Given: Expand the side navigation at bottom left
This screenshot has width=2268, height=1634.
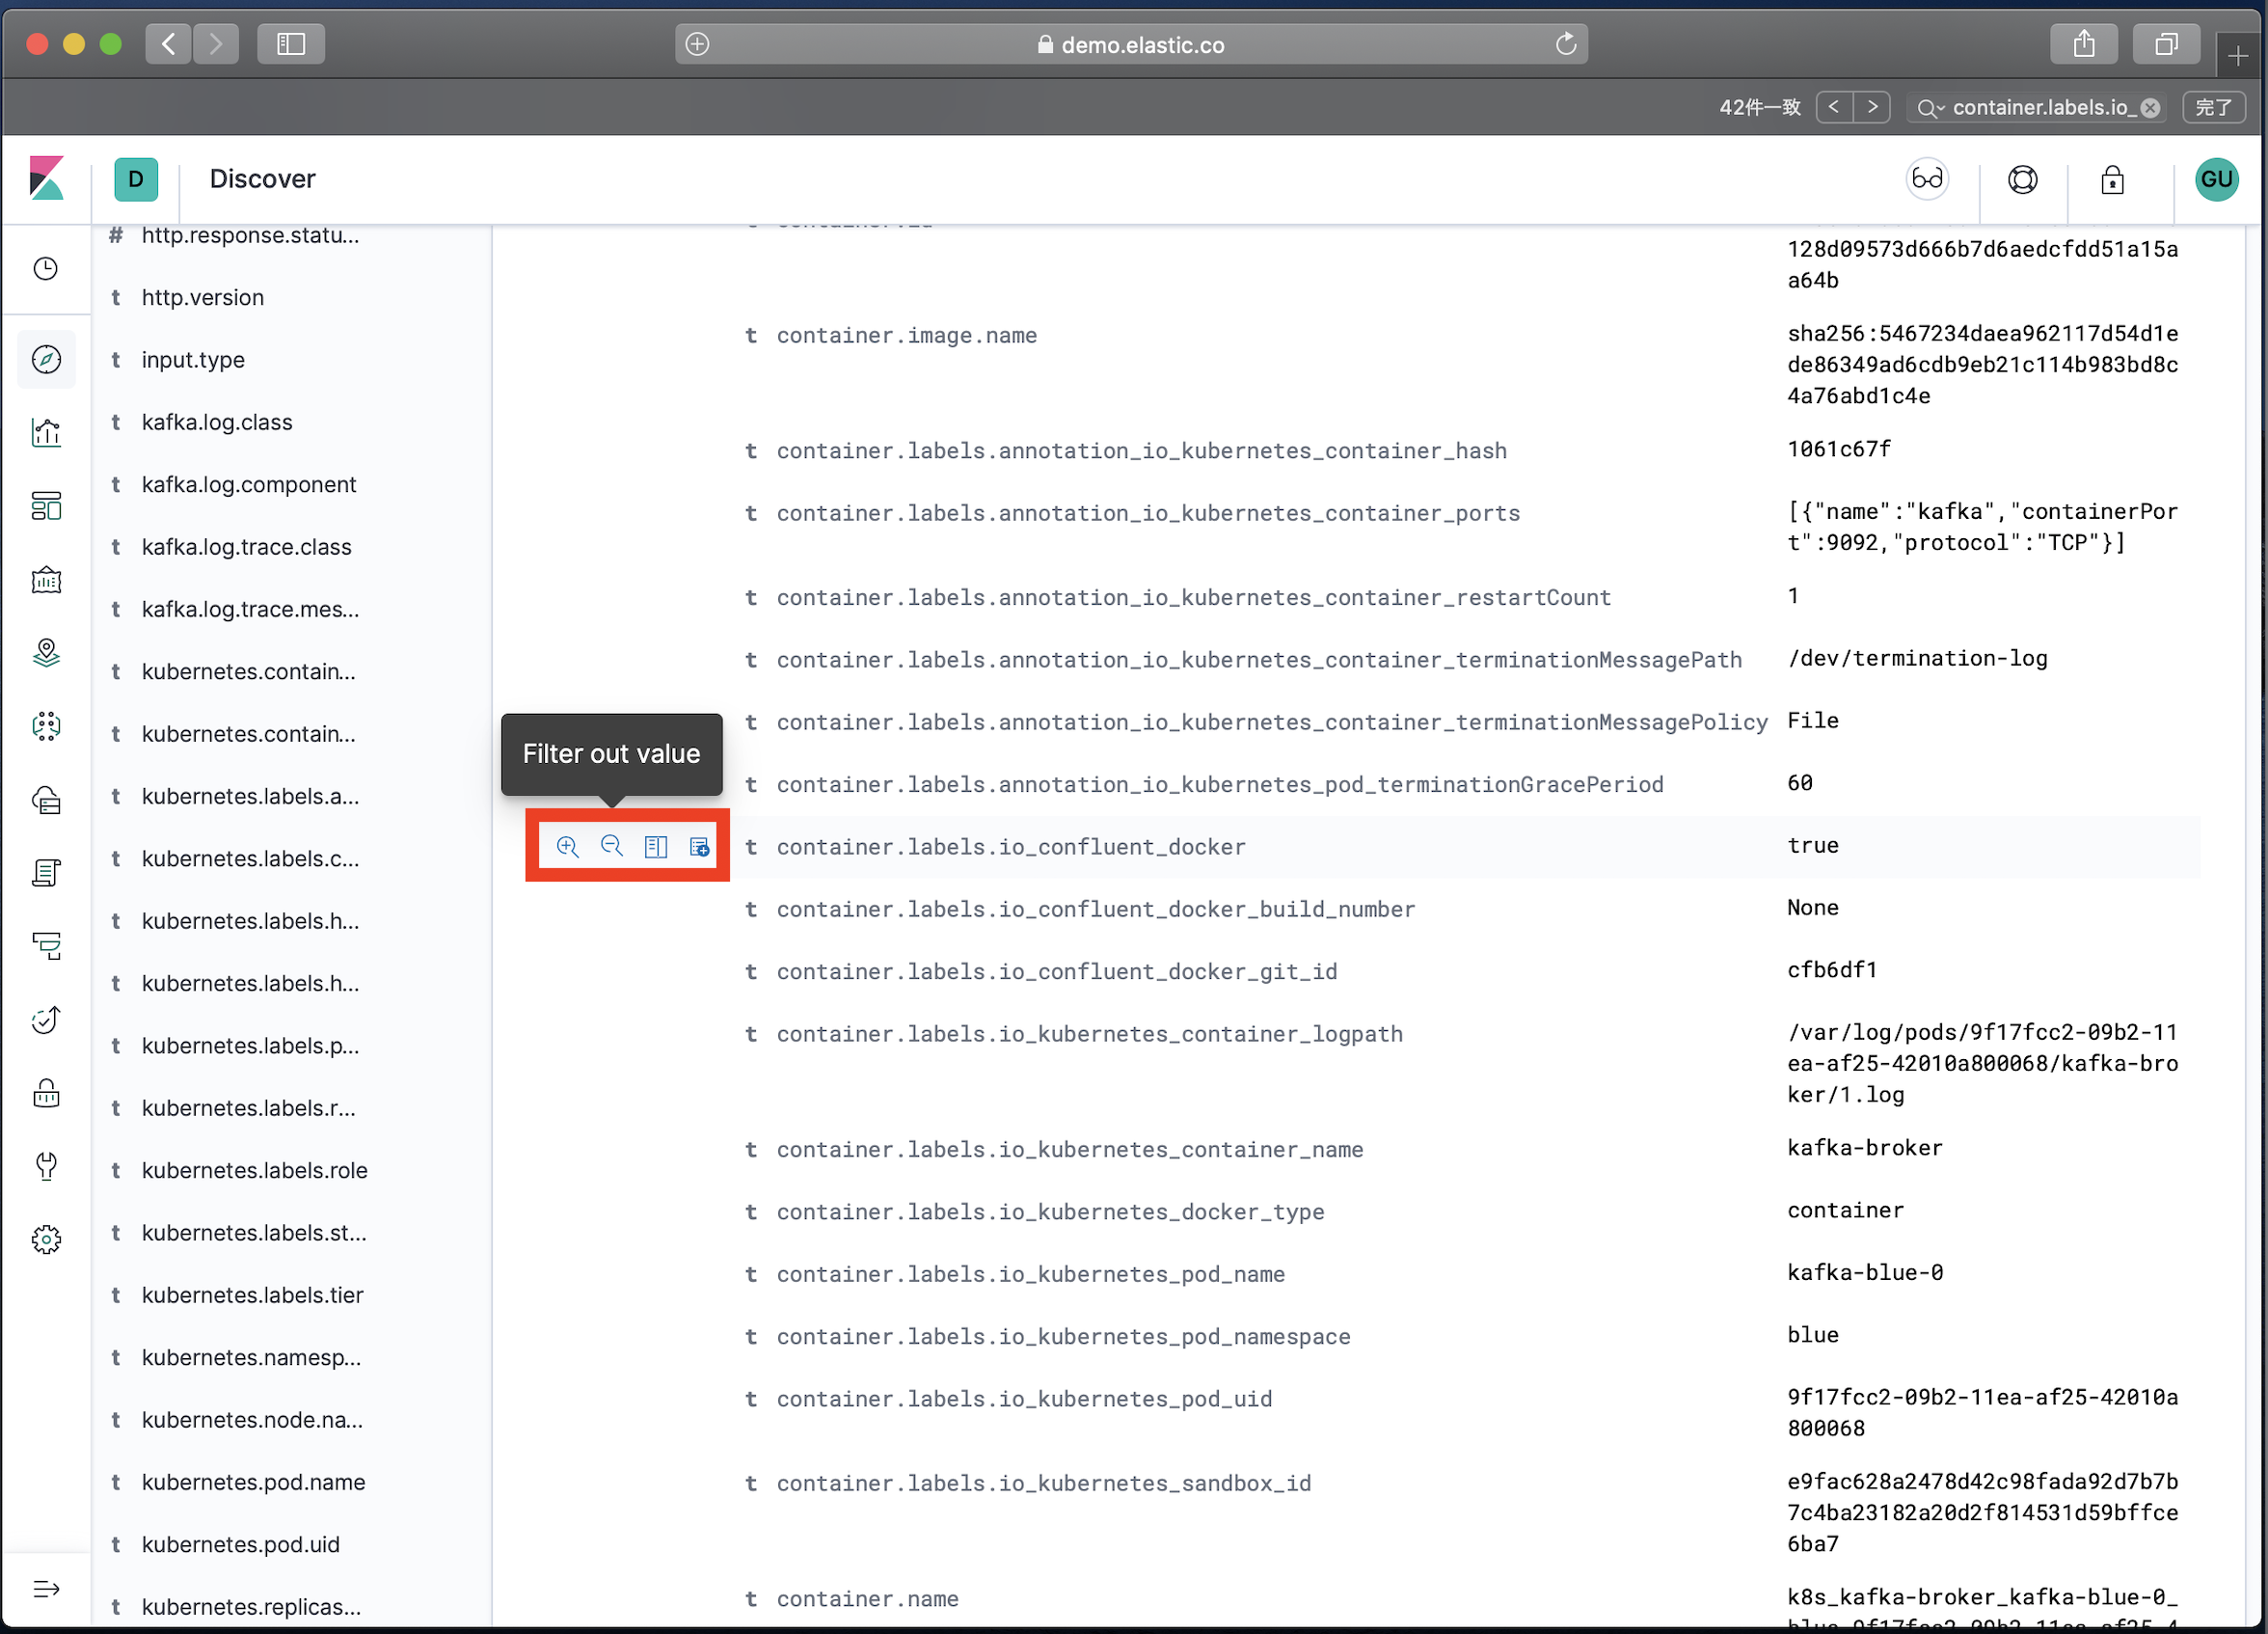Looking at the screenshot, I should tap(46, 1589).
